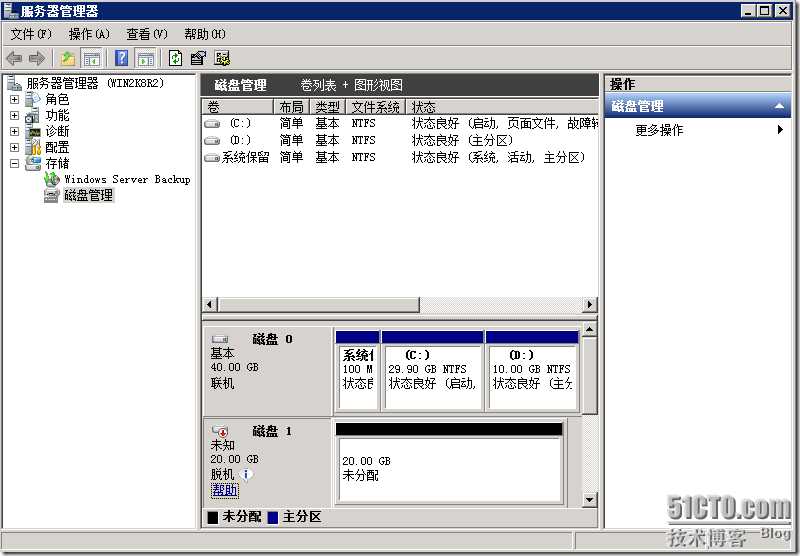
Task: Collapse the 磁盘管理 actions section arrow
Action: pos(779,106)
